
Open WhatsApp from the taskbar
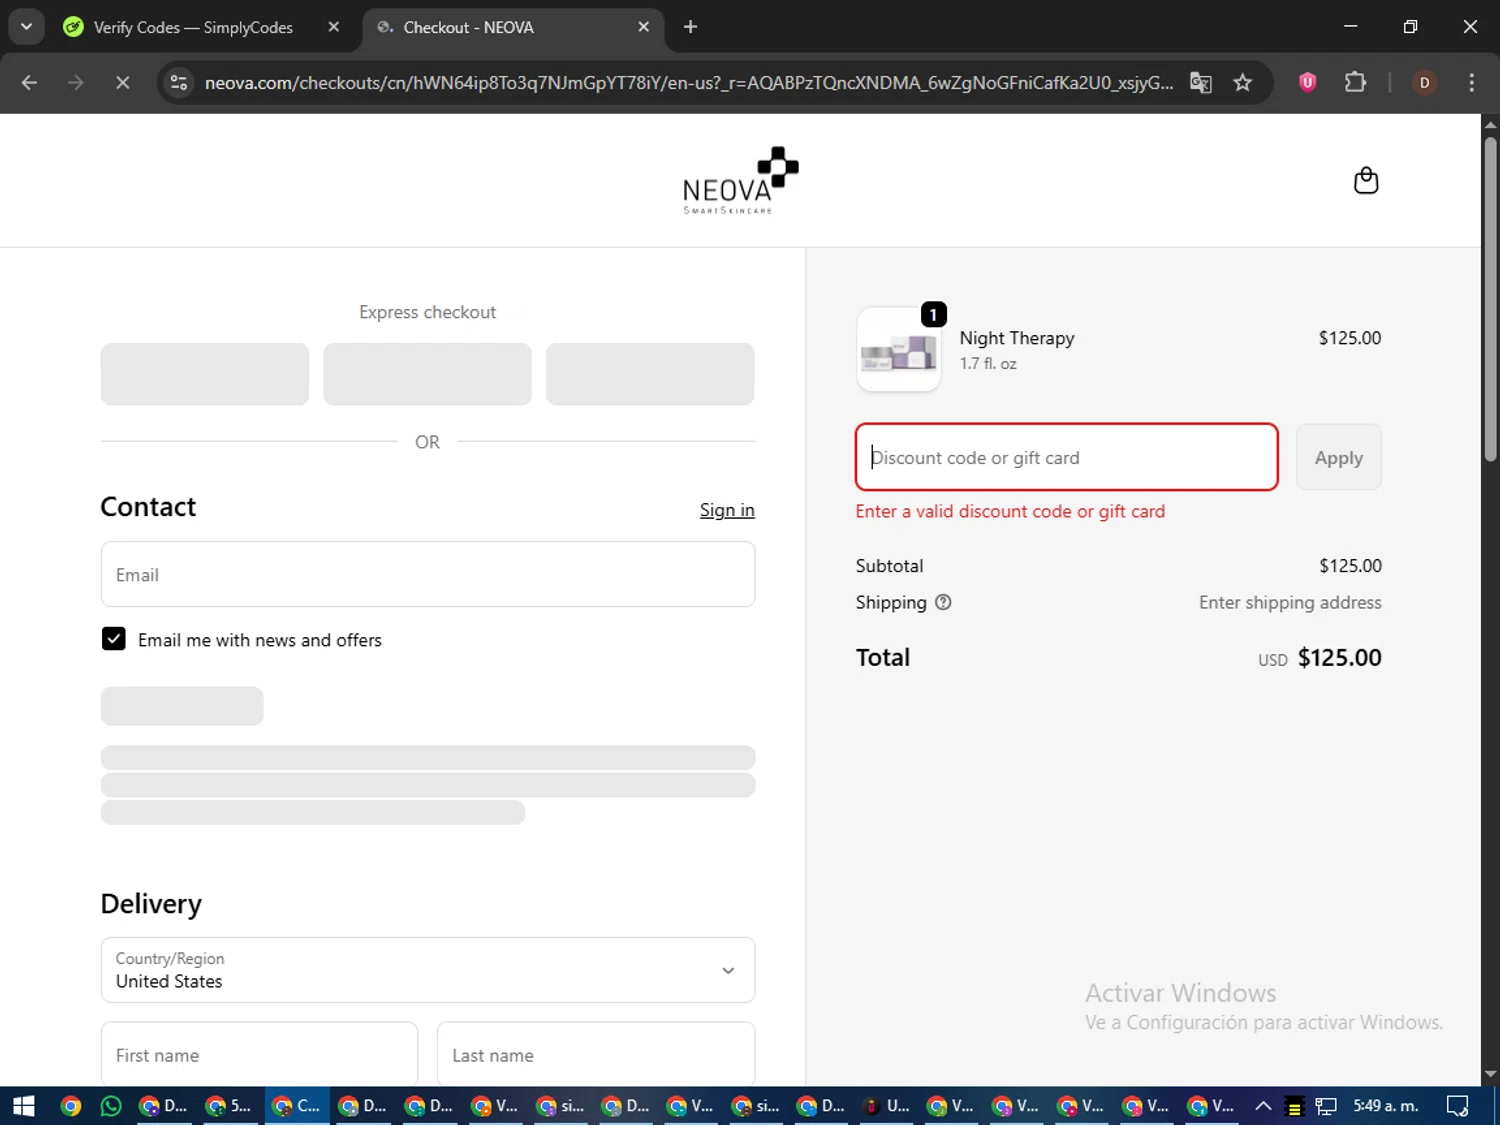pyautogui.click(x=111, y=1106)
